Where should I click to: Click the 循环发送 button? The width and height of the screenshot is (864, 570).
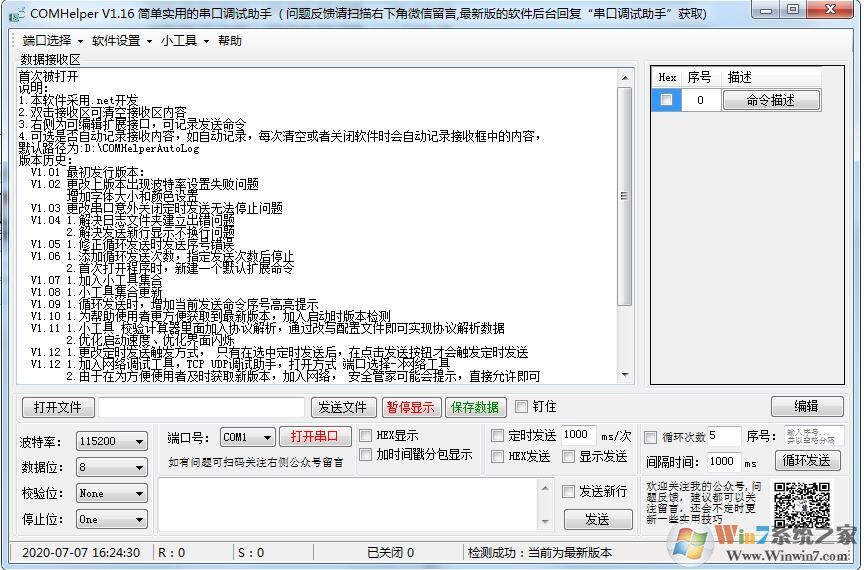click(x=807, y=460)
